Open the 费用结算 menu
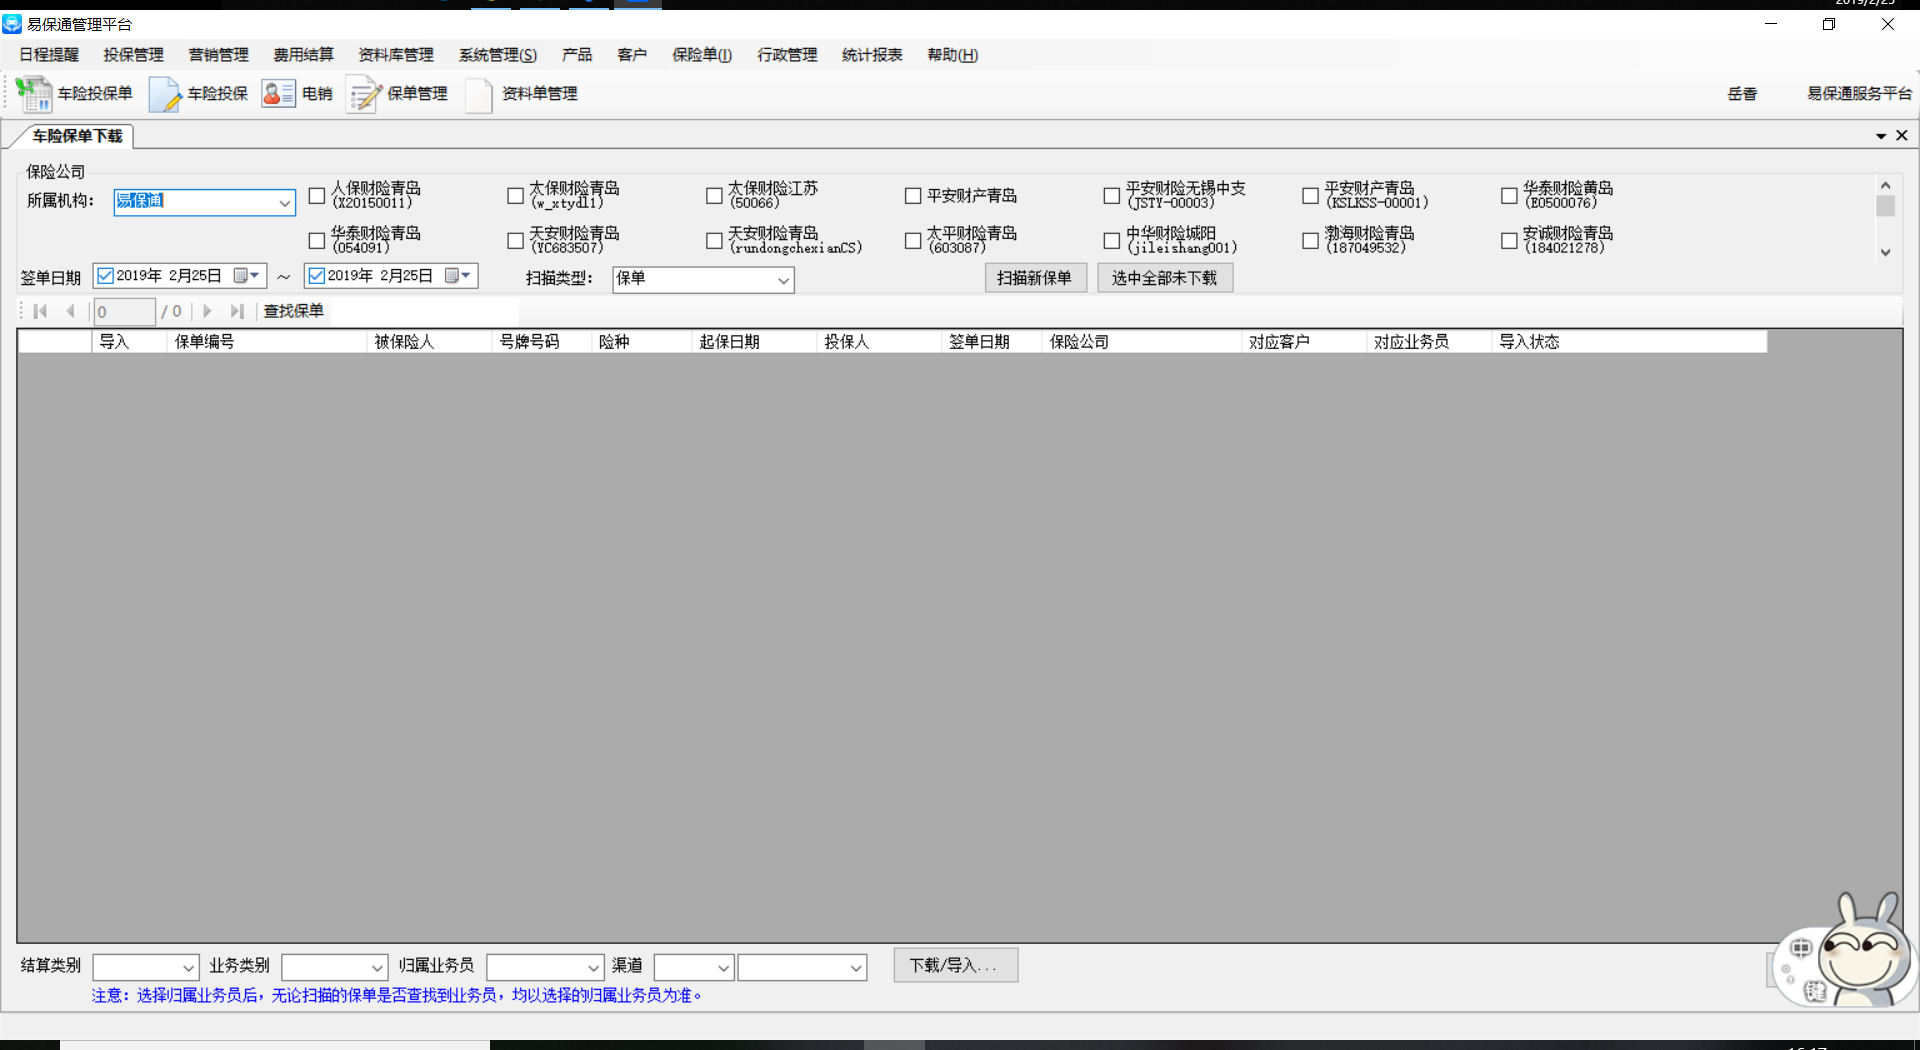Screen dimensions: 1920x1050 304,55
